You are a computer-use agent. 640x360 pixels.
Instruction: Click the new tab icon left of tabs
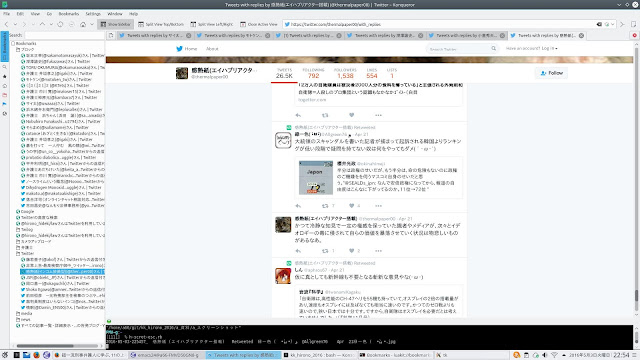click(111, 36)
